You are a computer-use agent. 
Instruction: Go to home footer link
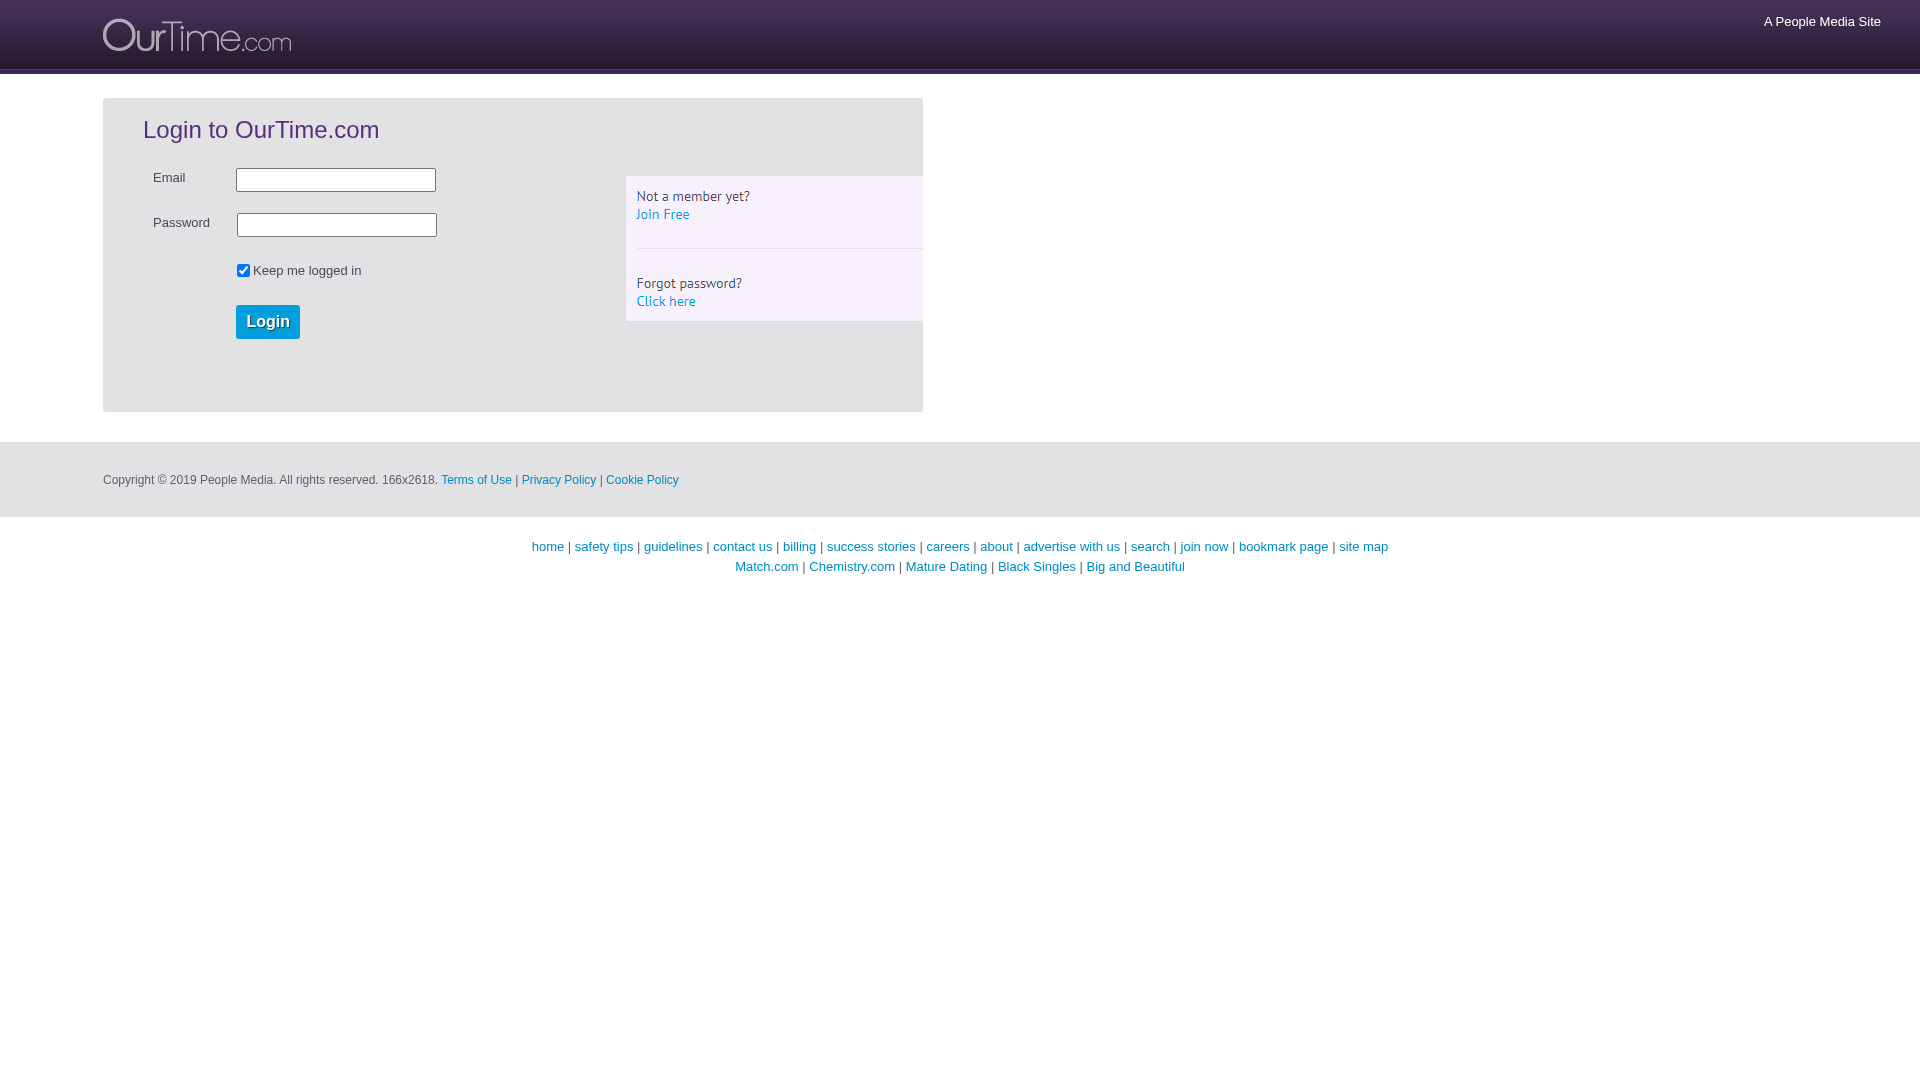tap(548, 547)
